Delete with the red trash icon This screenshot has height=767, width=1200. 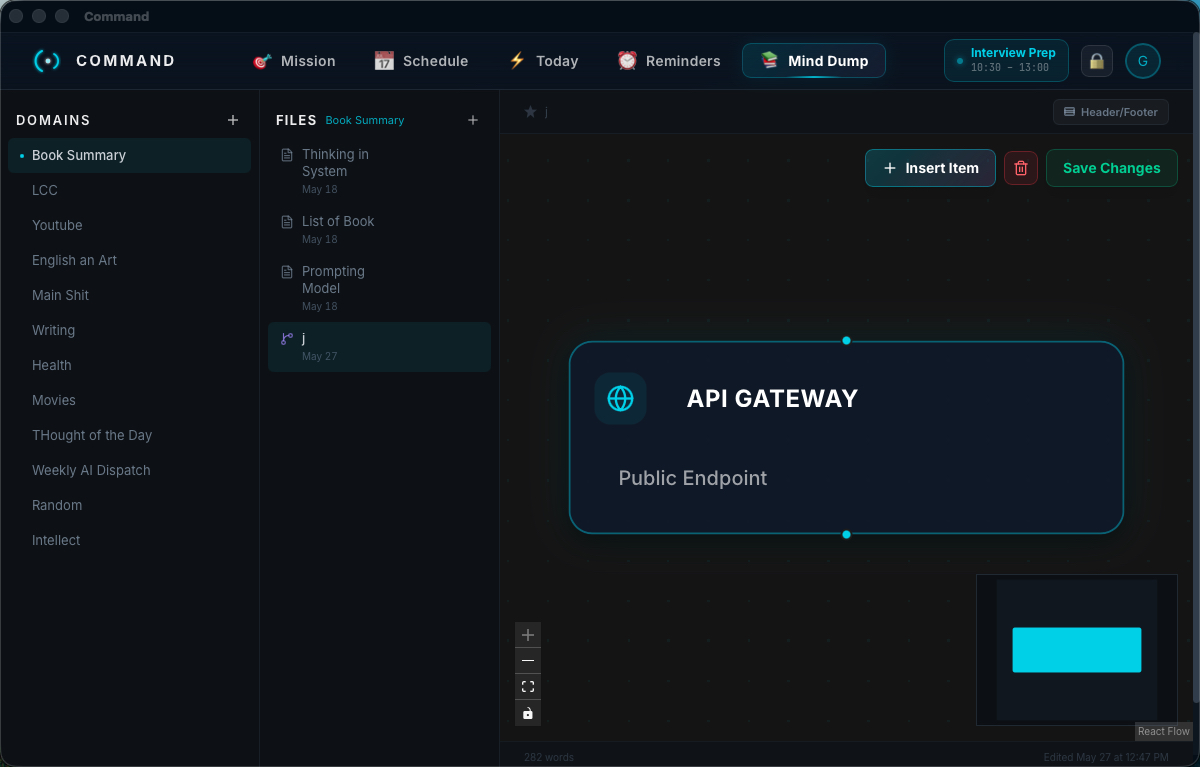pyautogui.click(x=1021, y=168)
